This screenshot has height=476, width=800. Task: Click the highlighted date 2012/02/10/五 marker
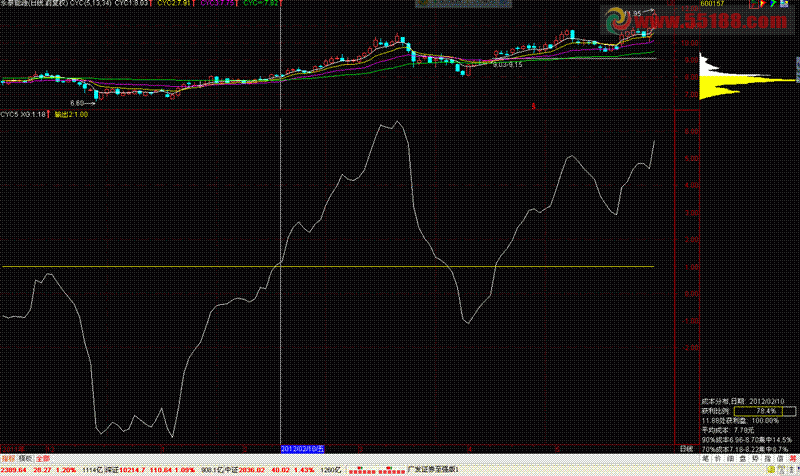303,449
